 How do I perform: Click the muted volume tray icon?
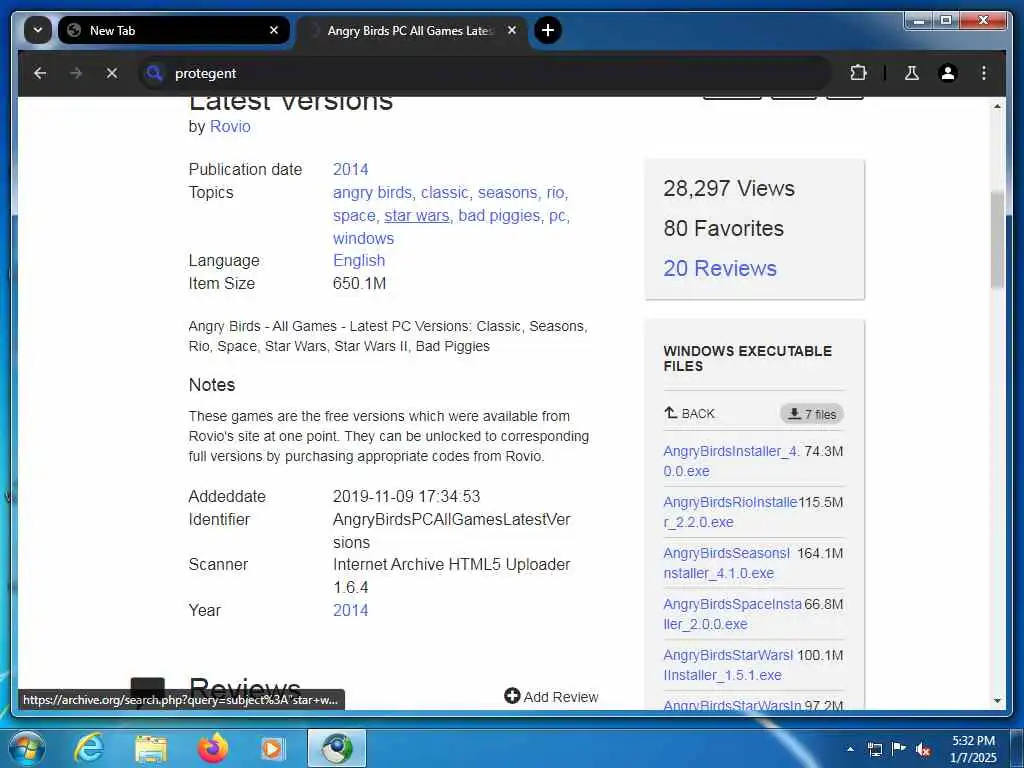923,750
